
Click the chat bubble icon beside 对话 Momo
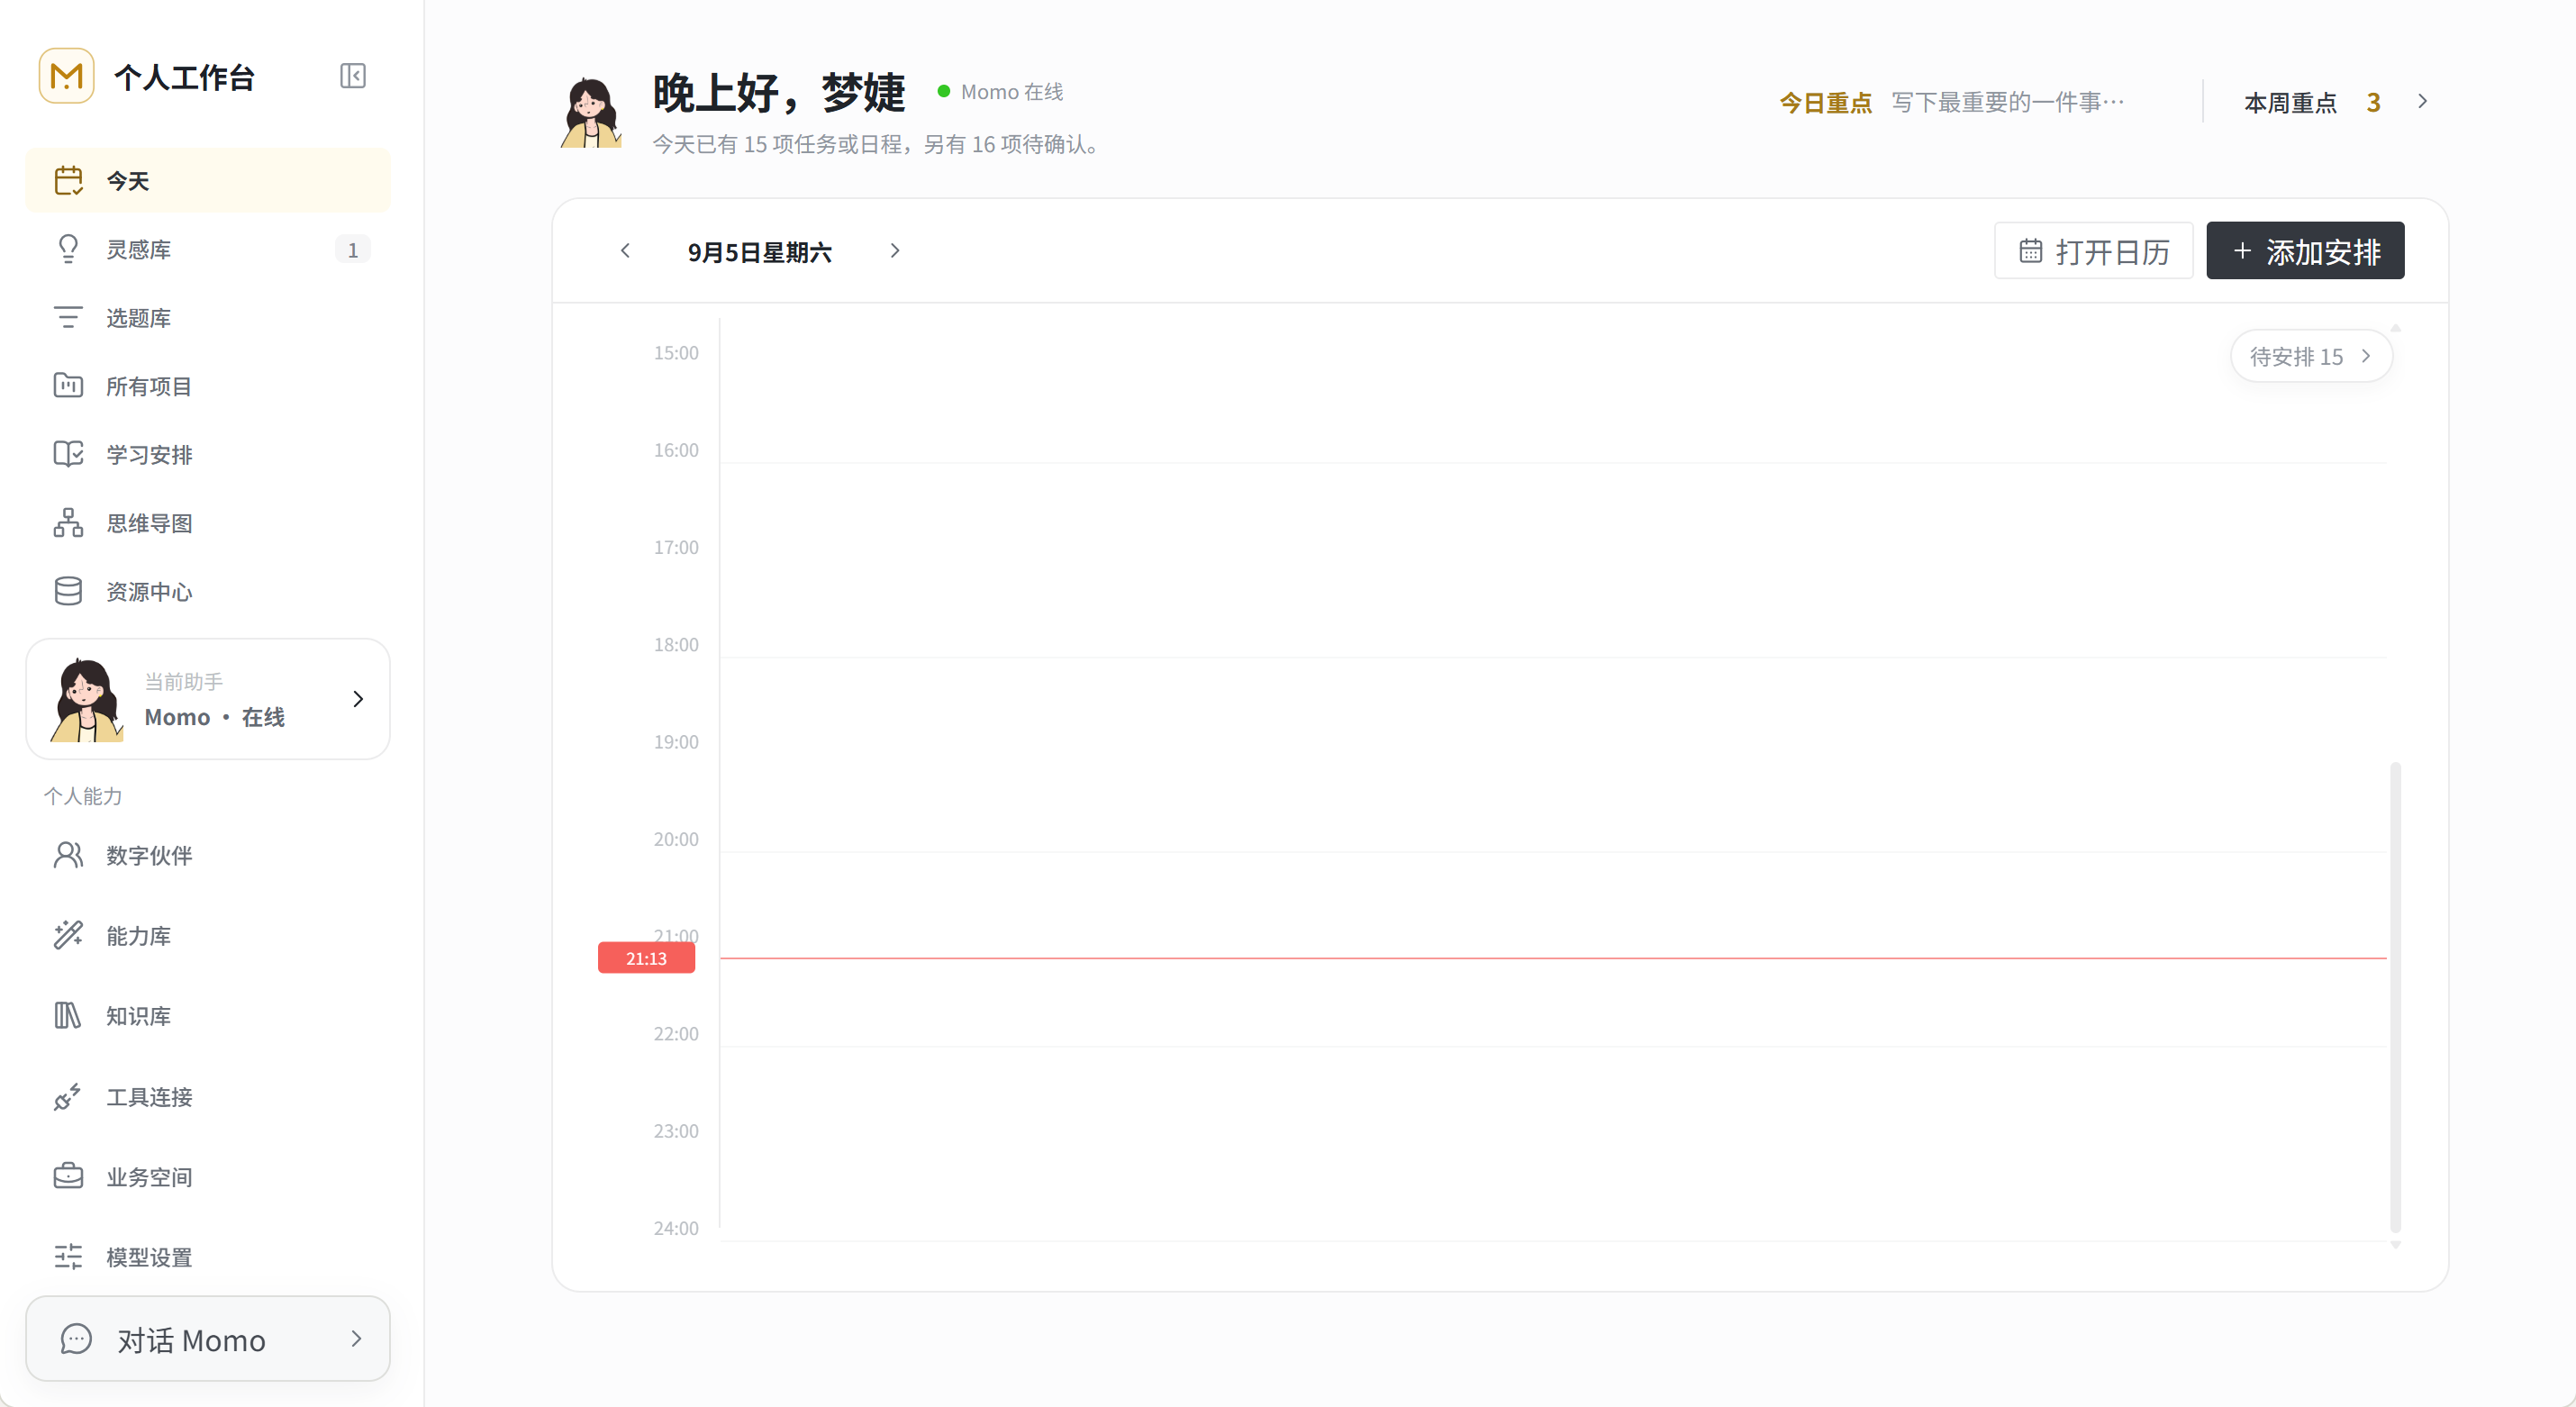coord(76,1339)
